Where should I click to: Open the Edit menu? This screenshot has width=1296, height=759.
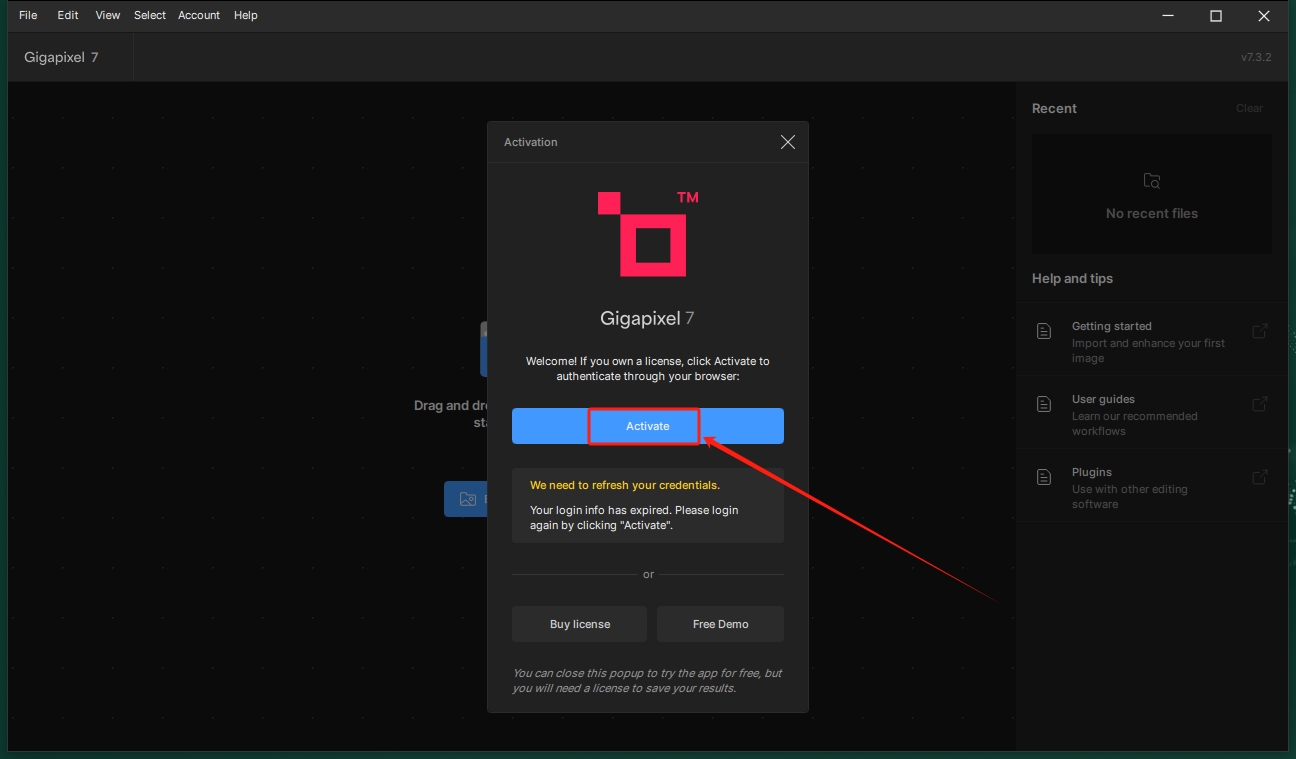click(x=68, y=15)
